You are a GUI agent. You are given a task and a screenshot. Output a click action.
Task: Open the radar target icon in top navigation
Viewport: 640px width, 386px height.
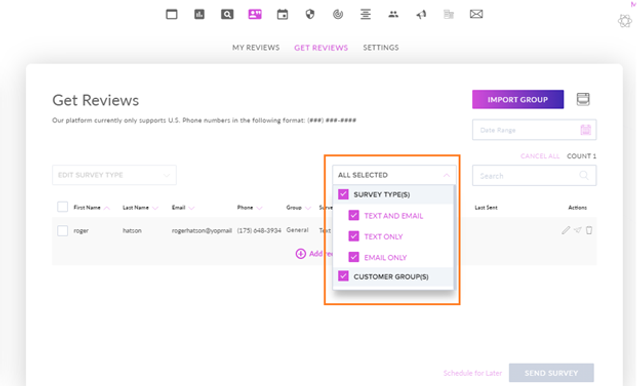coord(338,15)
